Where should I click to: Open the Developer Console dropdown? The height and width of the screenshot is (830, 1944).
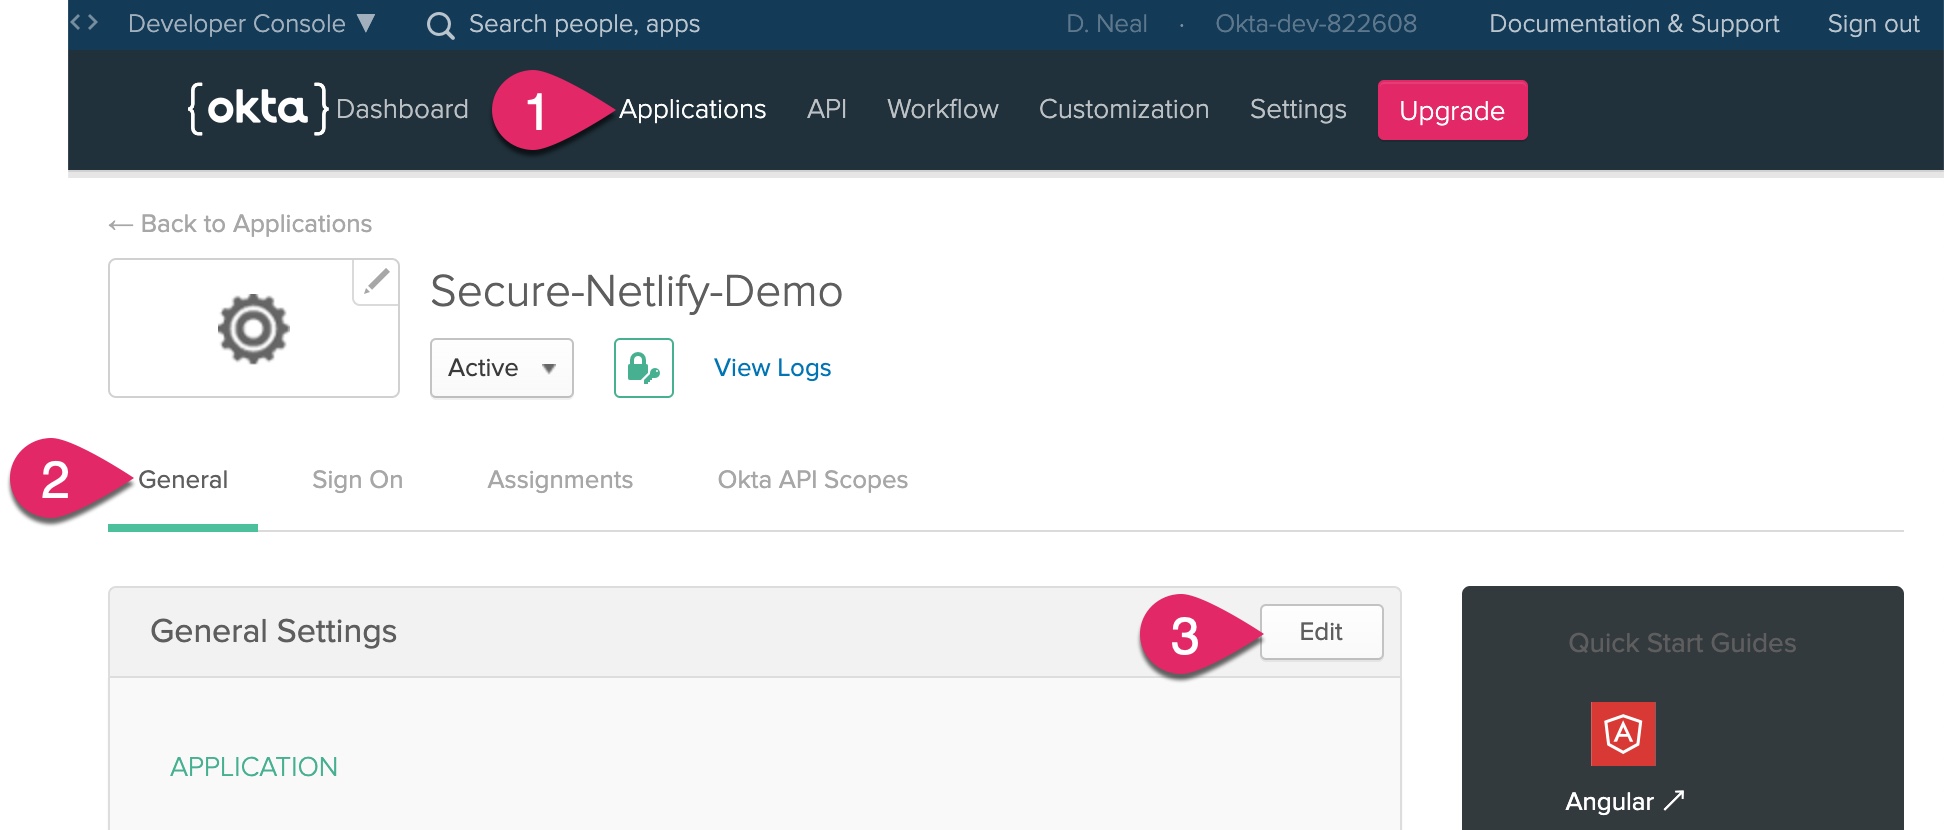[x=251, y=24]
